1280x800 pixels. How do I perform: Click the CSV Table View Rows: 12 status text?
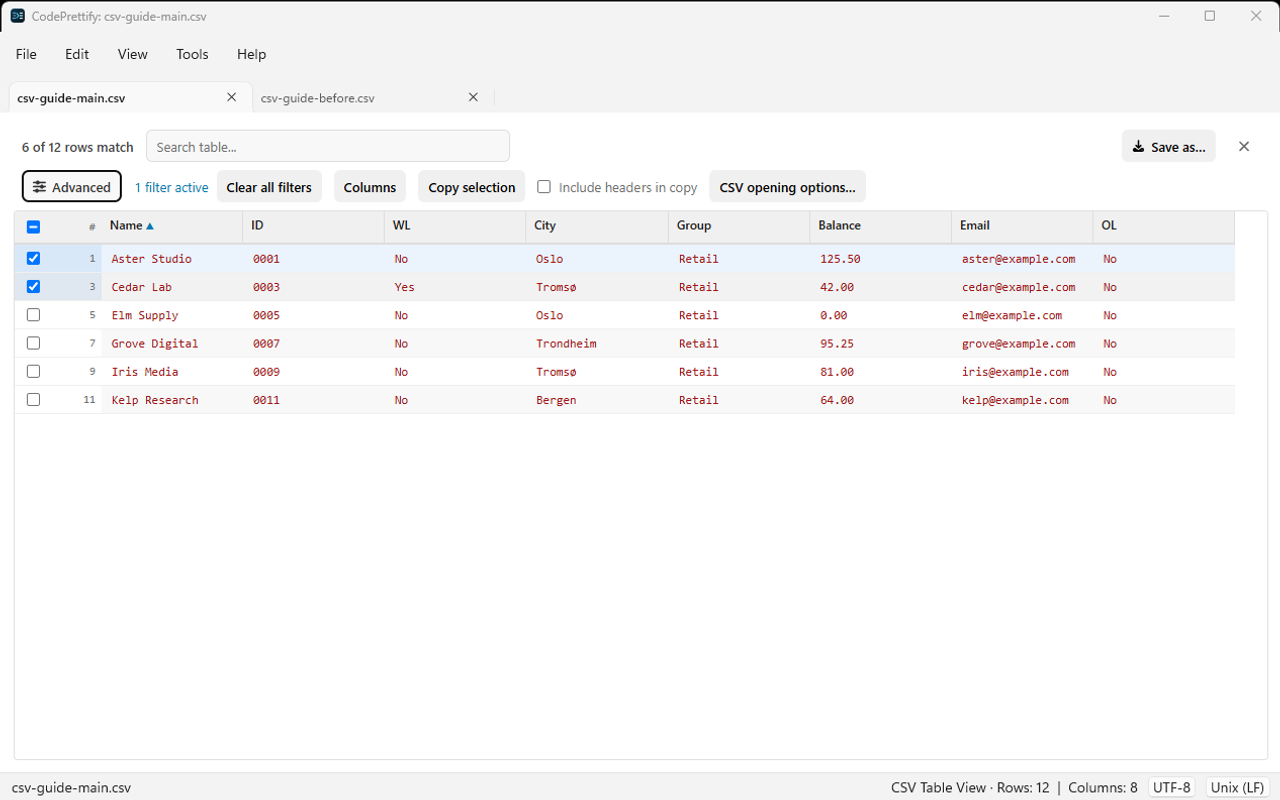pos(970,787)
